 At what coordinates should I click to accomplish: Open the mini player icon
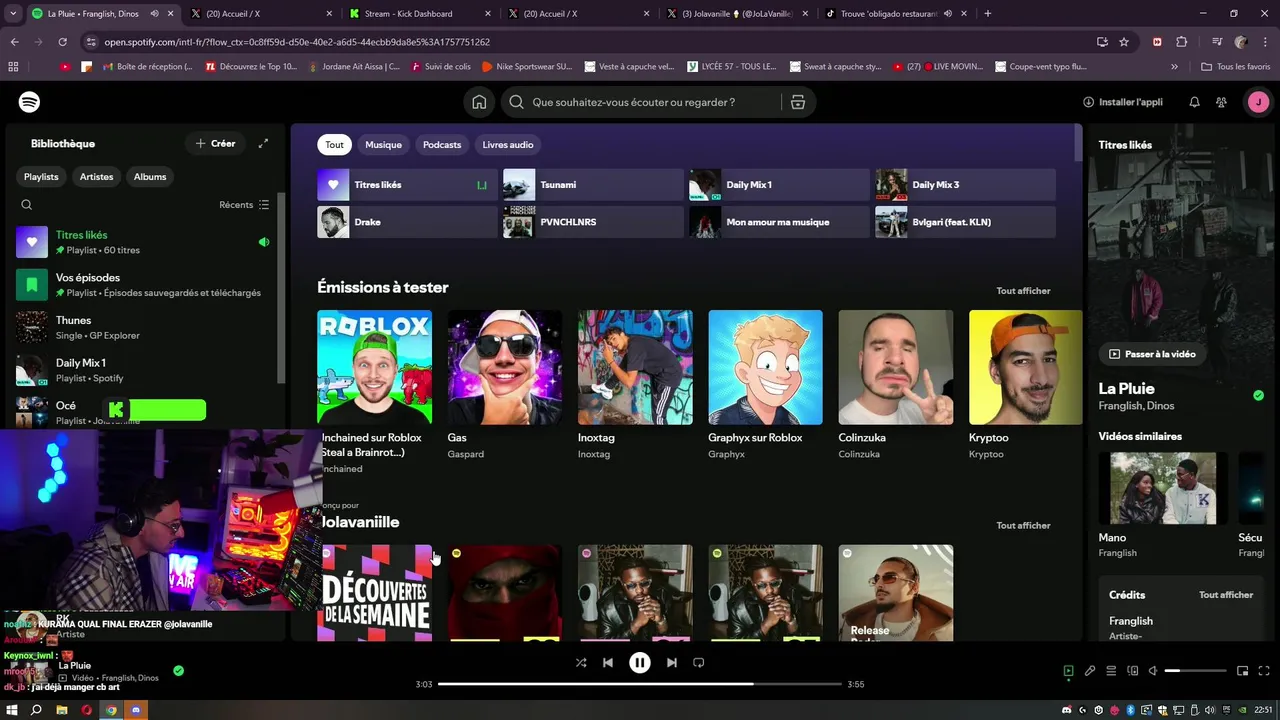(1243, 671)
